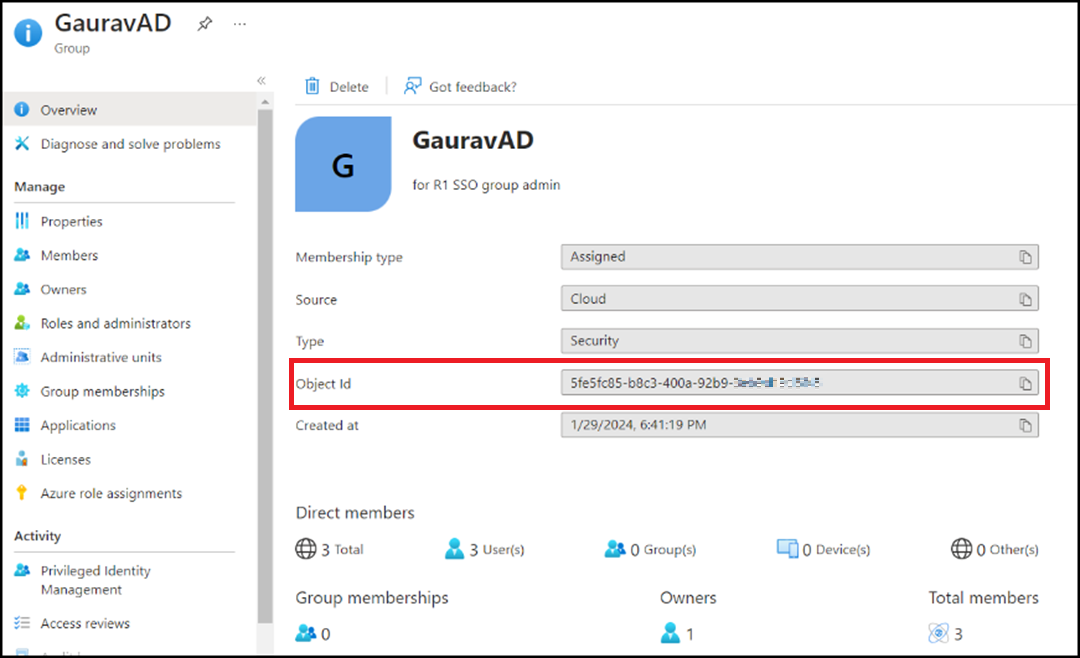1080x658 pixels.
Task: Click the Group memberships count 0
Action: 313,633
